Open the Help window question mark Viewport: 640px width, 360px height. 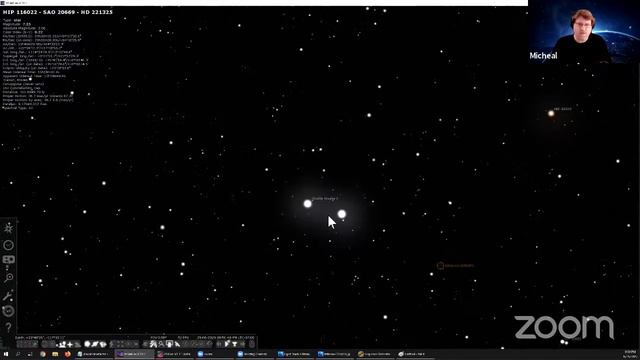coord(8,327)
